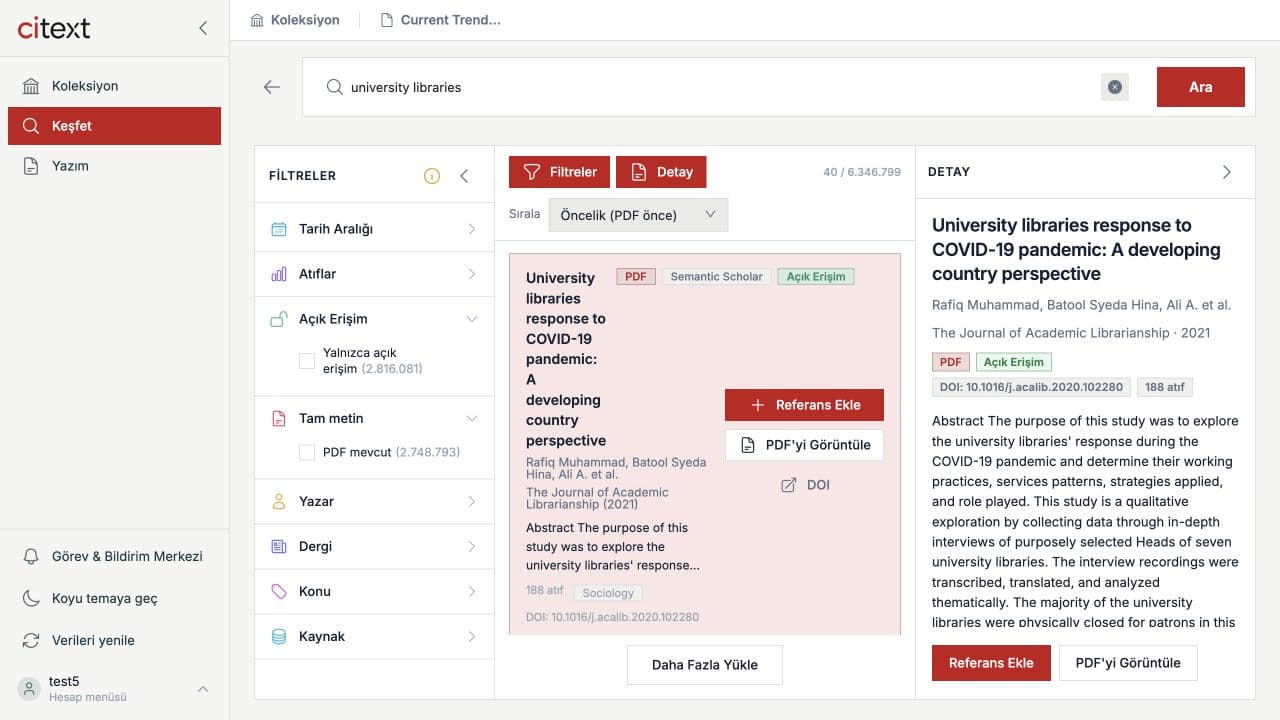The width and height of the screenshot is (1280, 720).
Task: Close the Detay panel with the chevron
Action: (x=1227, y=172)
